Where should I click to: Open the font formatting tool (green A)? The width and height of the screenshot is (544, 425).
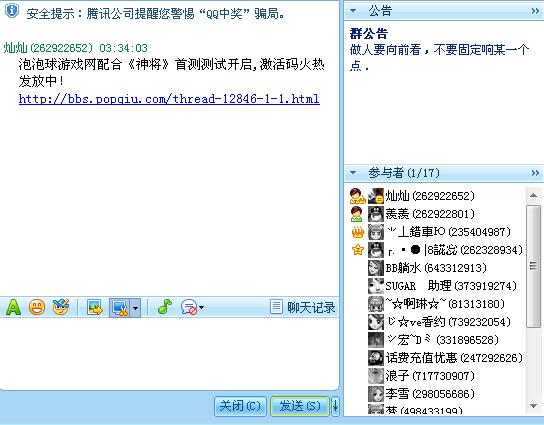[13, 307]
